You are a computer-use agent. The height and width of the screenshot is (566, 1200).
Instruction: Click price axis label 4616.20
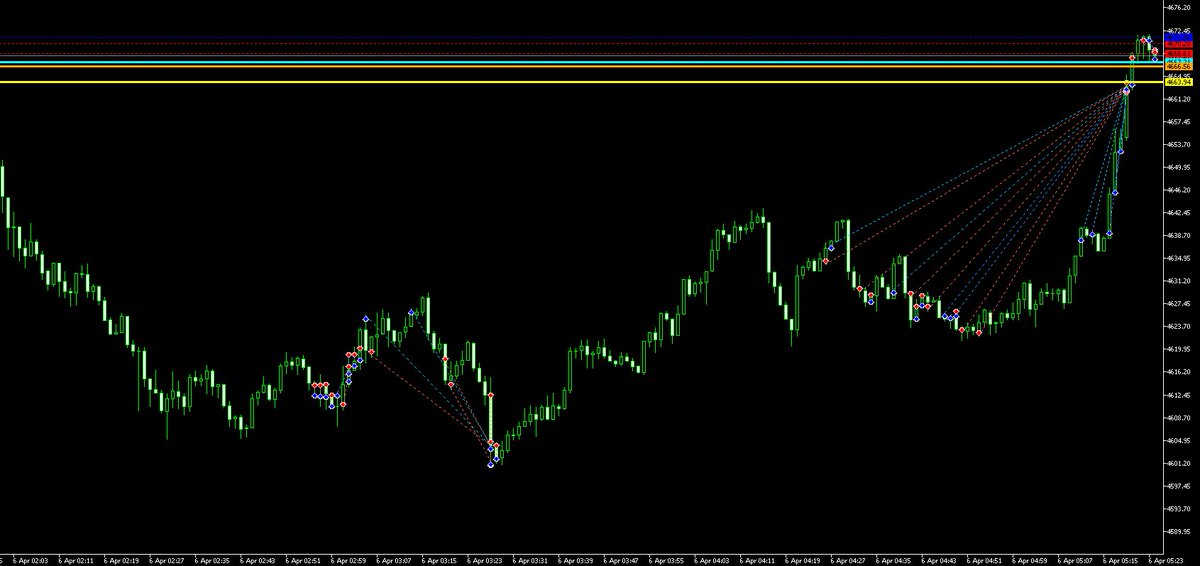click(x=1179, y=372)
